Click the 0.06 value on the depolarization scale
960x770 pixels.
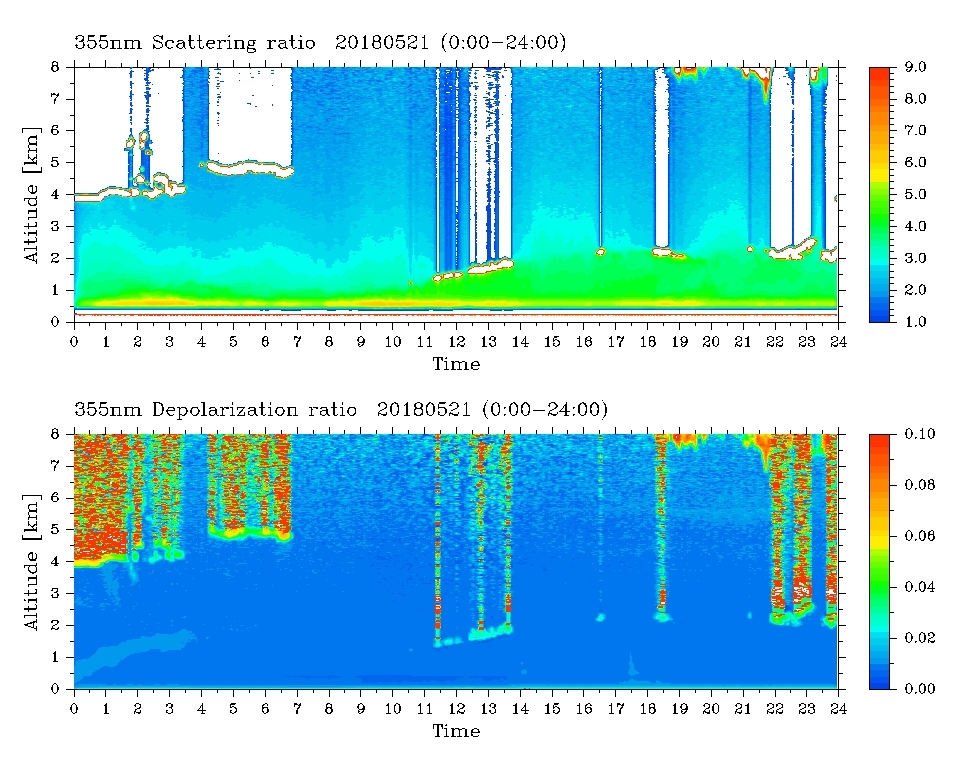920,536
